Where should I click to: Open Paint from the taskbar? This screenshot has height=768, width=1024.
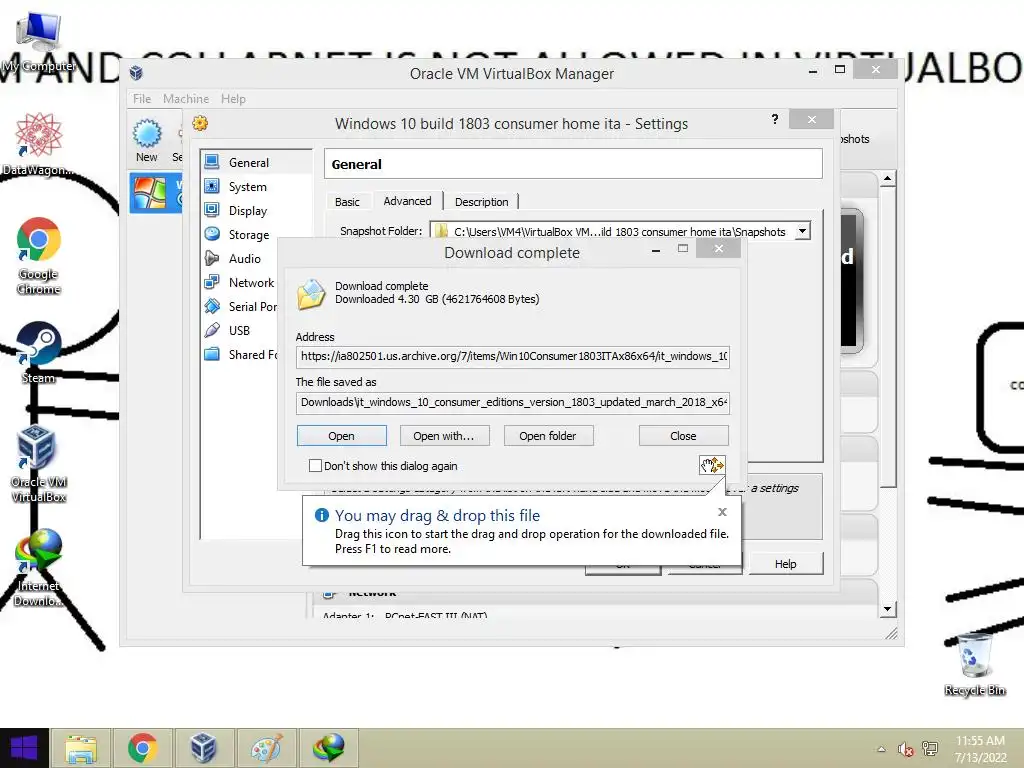[266, 748]
